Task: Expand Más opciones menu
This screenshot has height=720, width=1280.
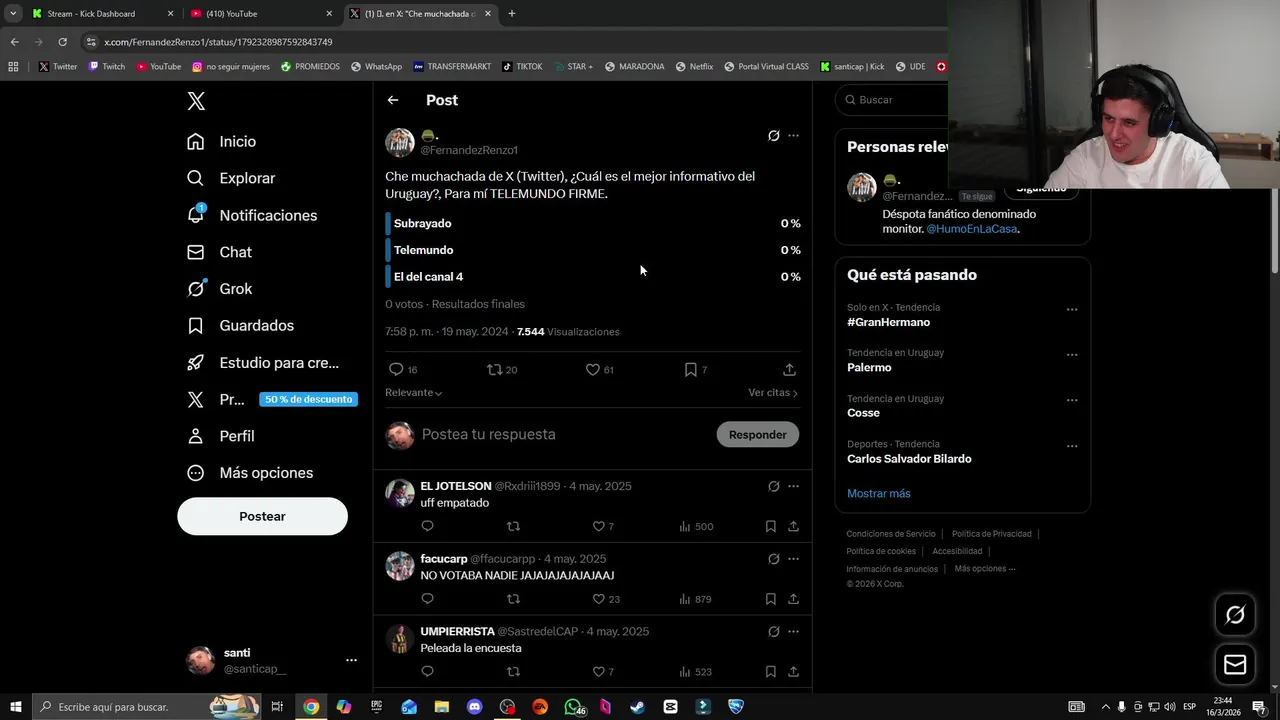Action: point(250,473)
